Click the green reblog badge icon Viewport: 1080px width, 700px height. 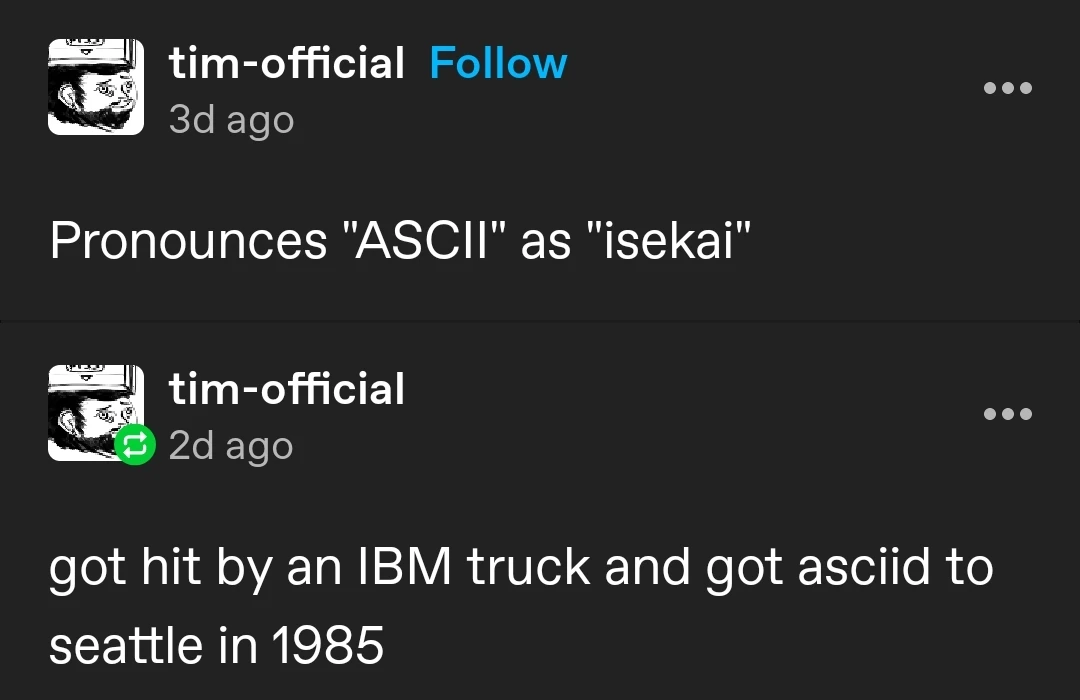[x=133, y=446]
